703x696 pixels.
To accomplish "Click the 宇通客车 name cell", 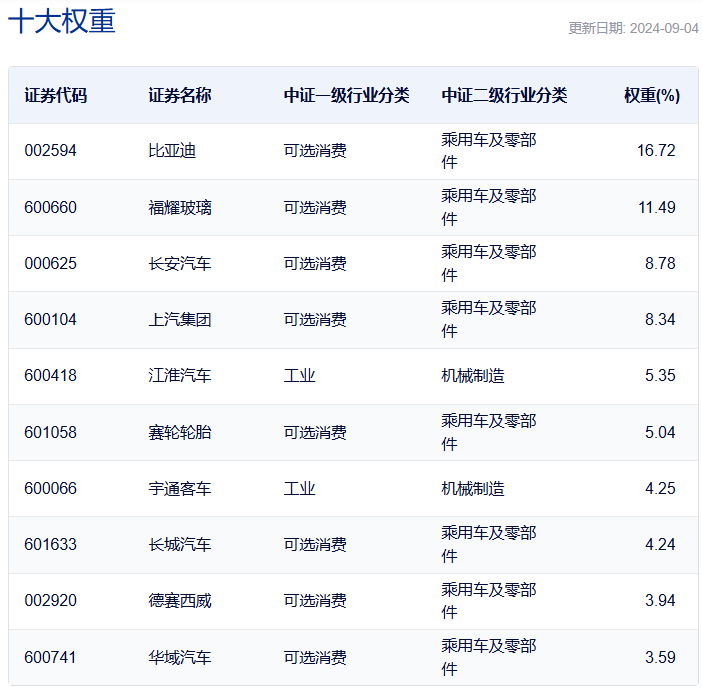I will pyautogui.click(x=180, y=489).
